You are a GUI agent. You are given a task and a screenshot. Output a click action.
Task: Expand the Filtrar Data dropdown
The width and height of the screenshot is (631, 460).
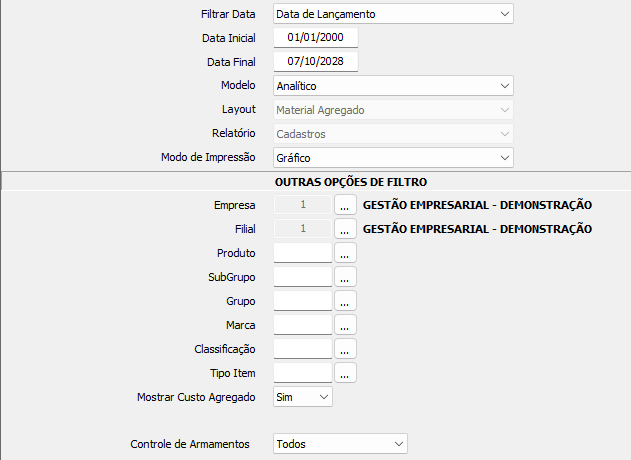pyautogui.click(x=503, y=14)
